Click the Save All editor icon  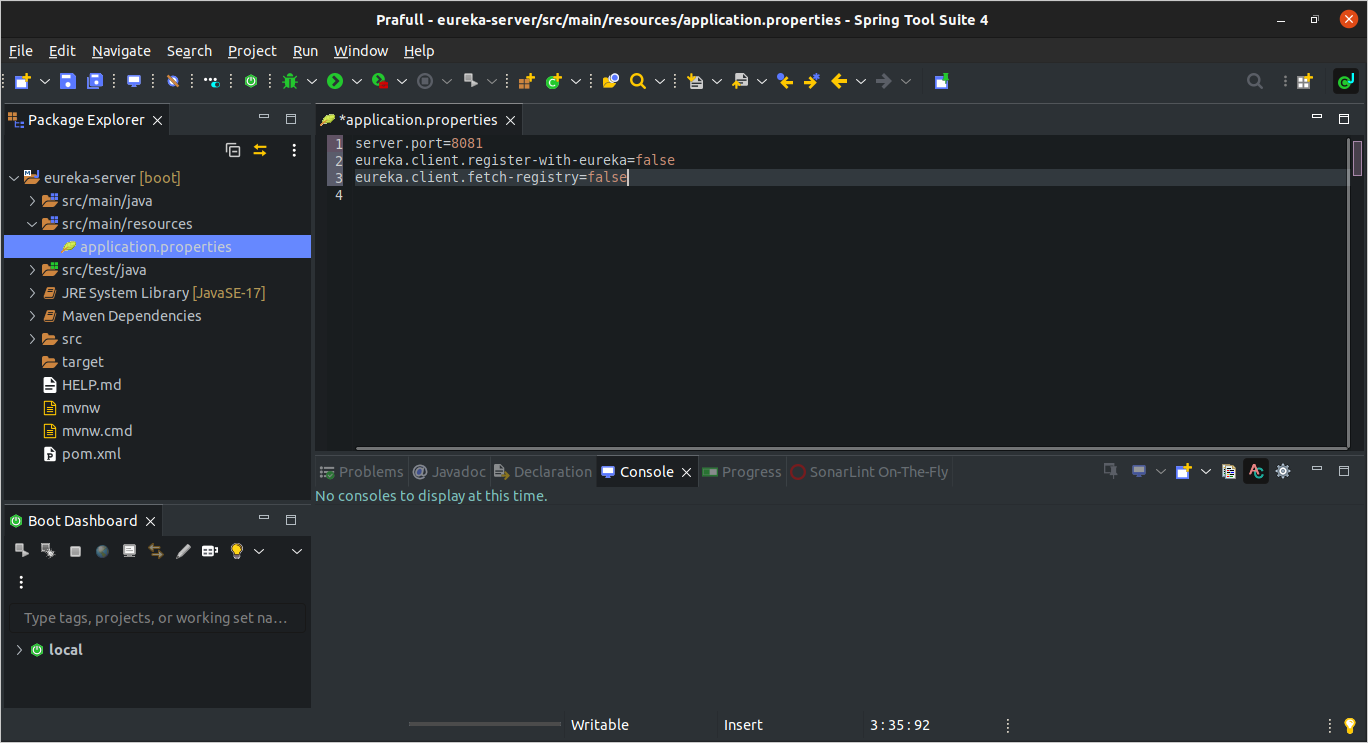tap(95, 81)
